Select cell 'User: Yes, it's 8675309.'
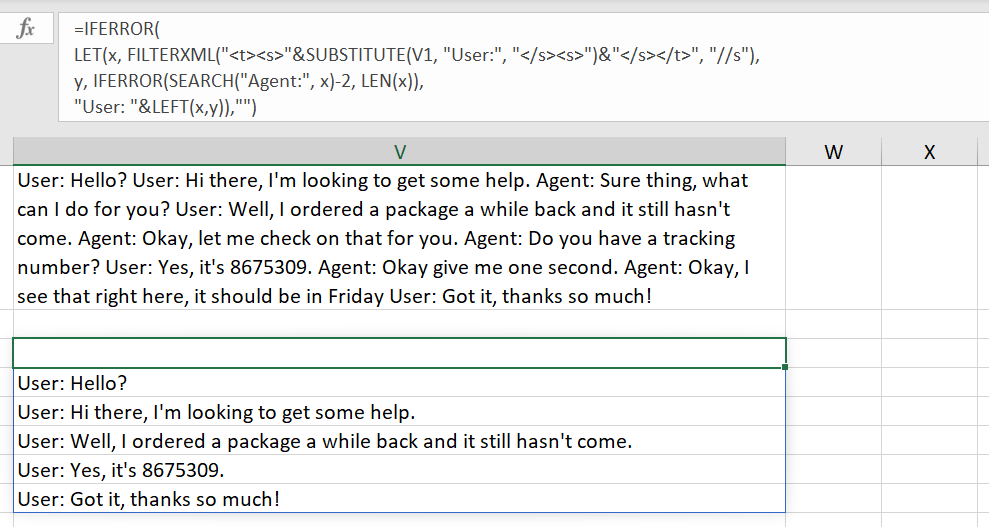 pos(399,470)
